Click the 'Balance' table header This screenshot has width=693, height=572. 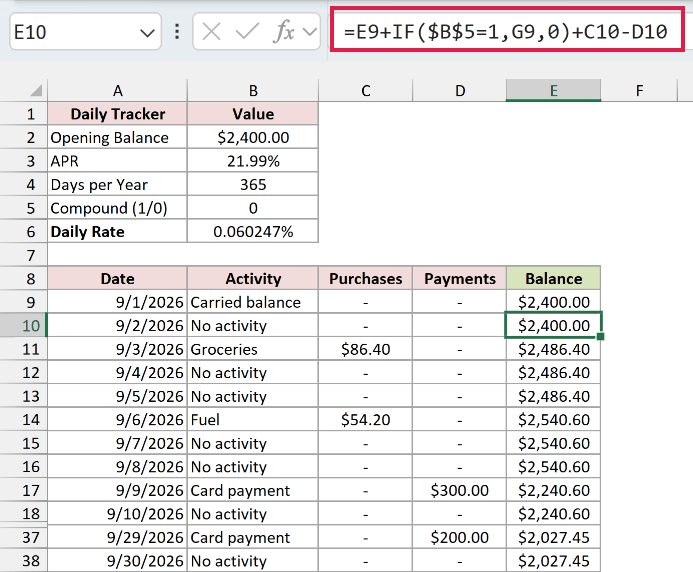point(553,278)
